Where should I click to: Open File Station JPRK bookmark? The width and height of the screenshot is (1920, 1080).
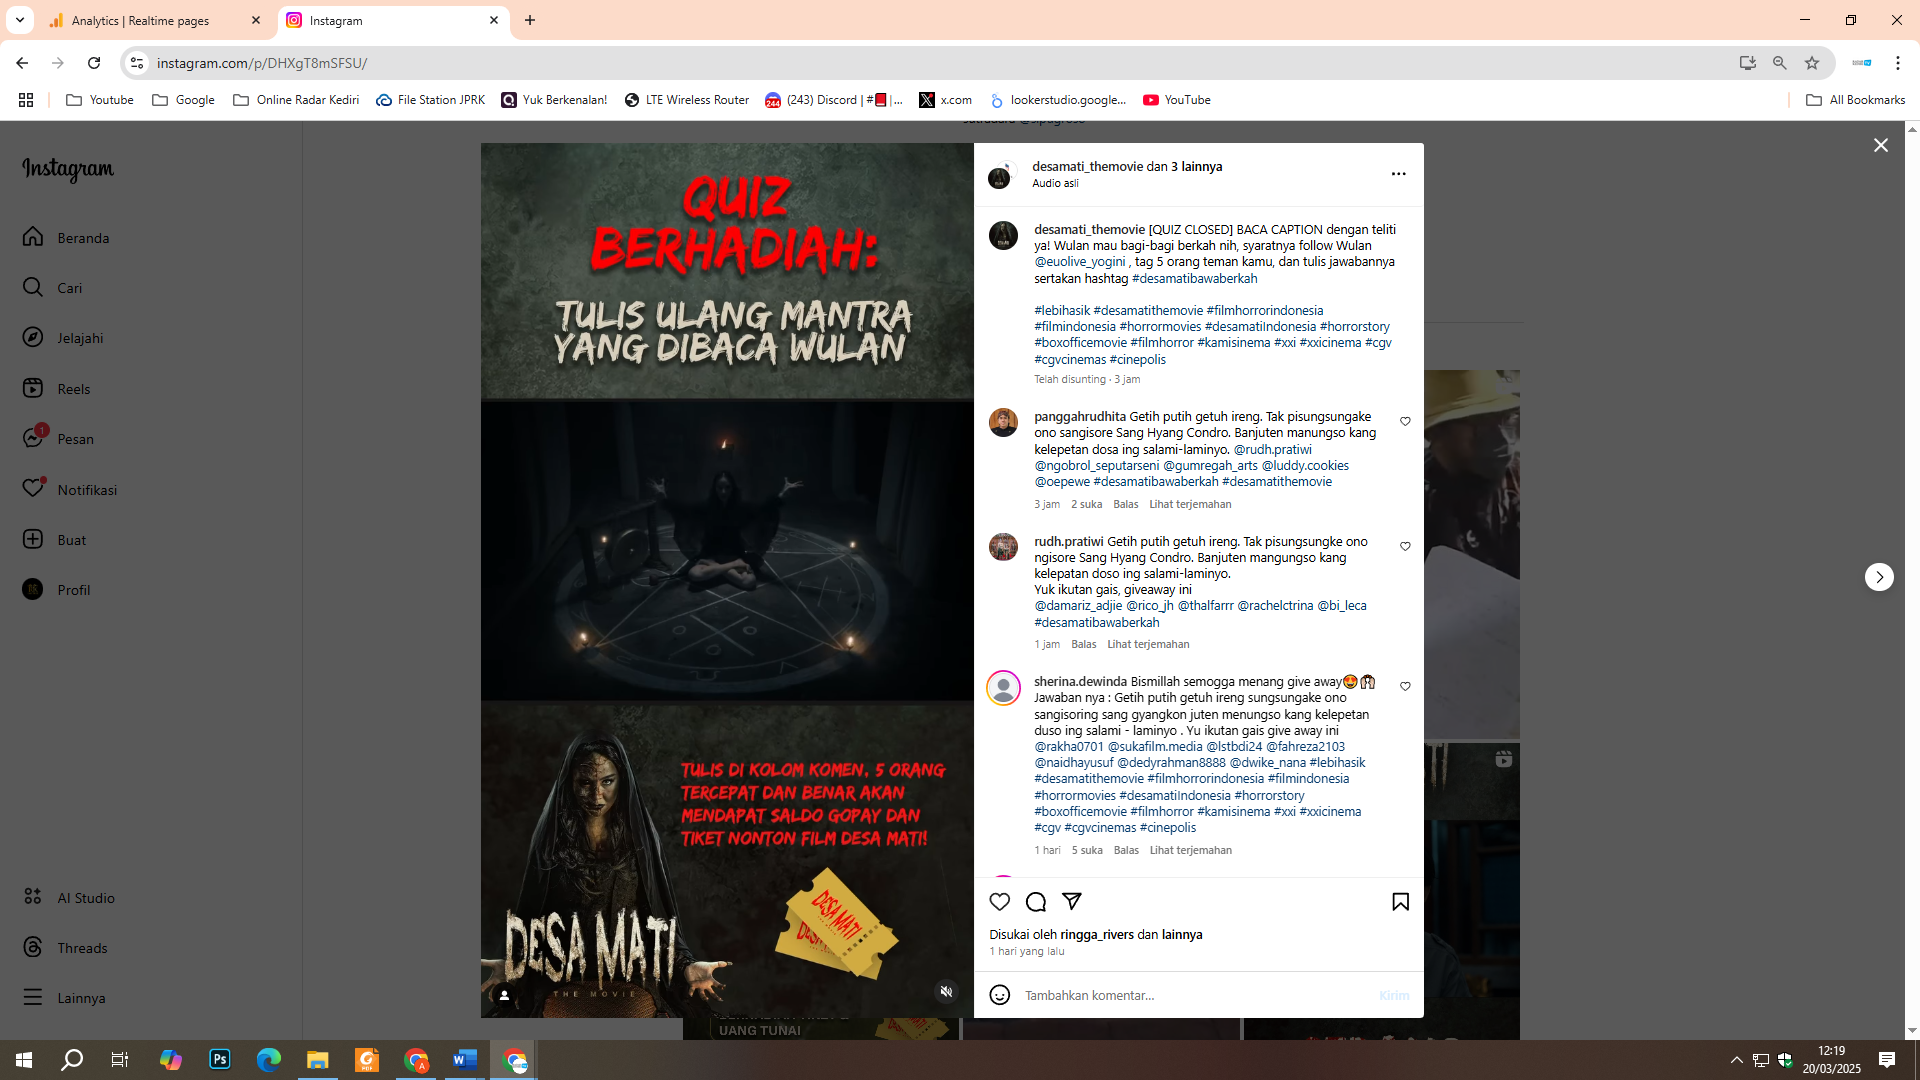[x=431, y=100]
